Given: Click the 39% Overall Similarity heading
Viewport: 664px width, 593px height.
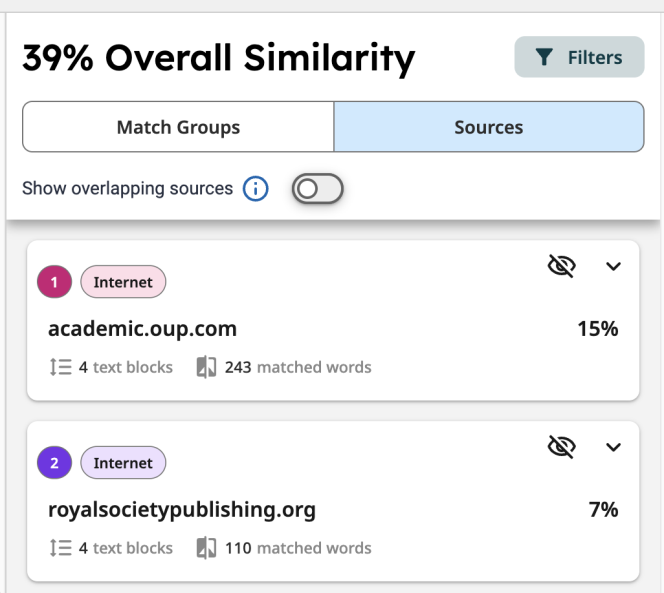Looking at the screenshot, I should pos(219,58).
